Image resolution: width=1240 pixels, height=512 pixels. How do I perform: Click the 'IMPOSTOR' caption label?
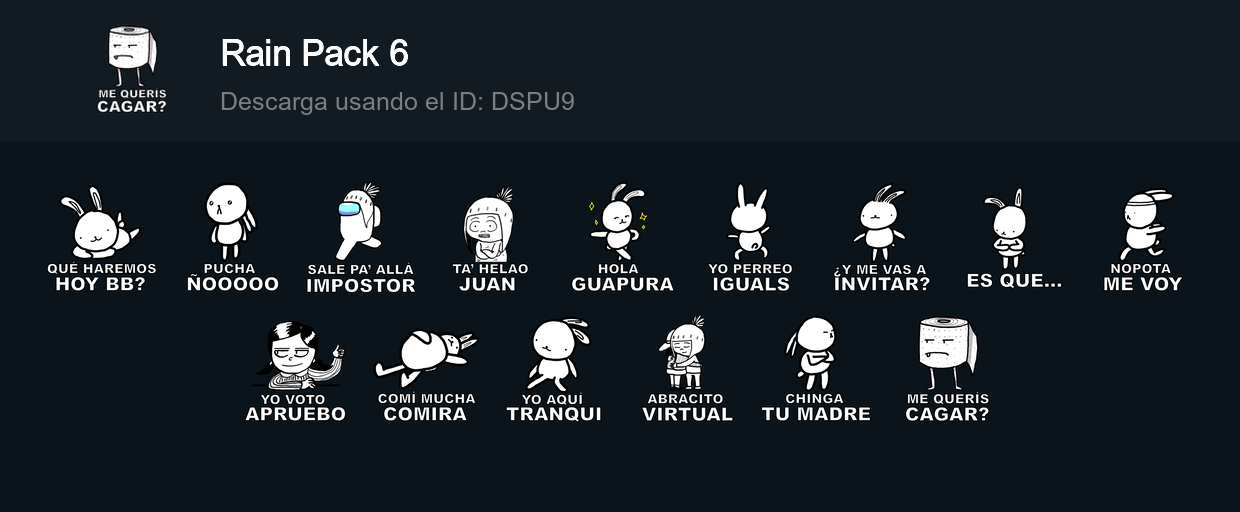361,286
